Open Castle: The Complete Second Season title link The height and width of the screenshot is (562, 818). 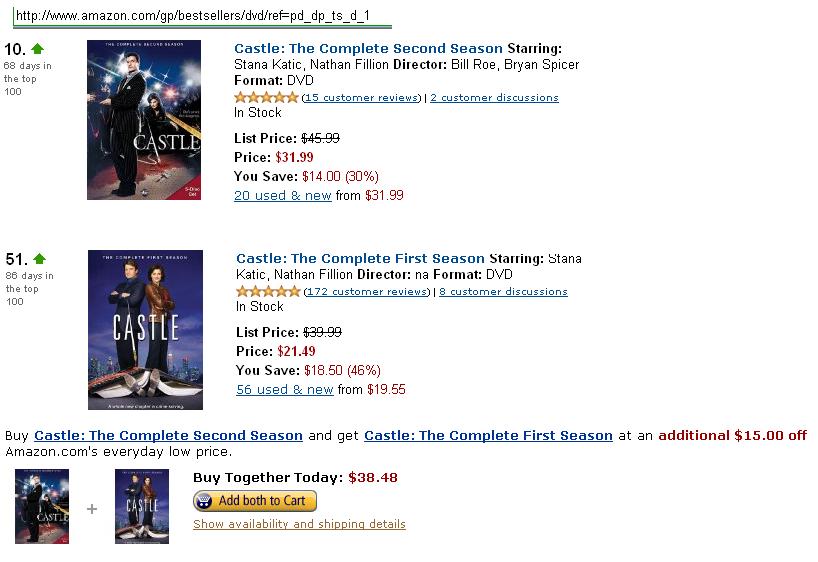click(x=368, y=49)
